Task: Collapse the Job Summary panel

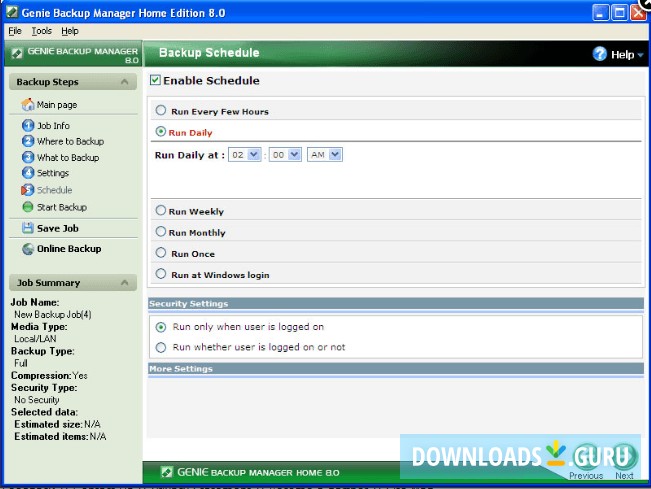Action: pos(124,283)
